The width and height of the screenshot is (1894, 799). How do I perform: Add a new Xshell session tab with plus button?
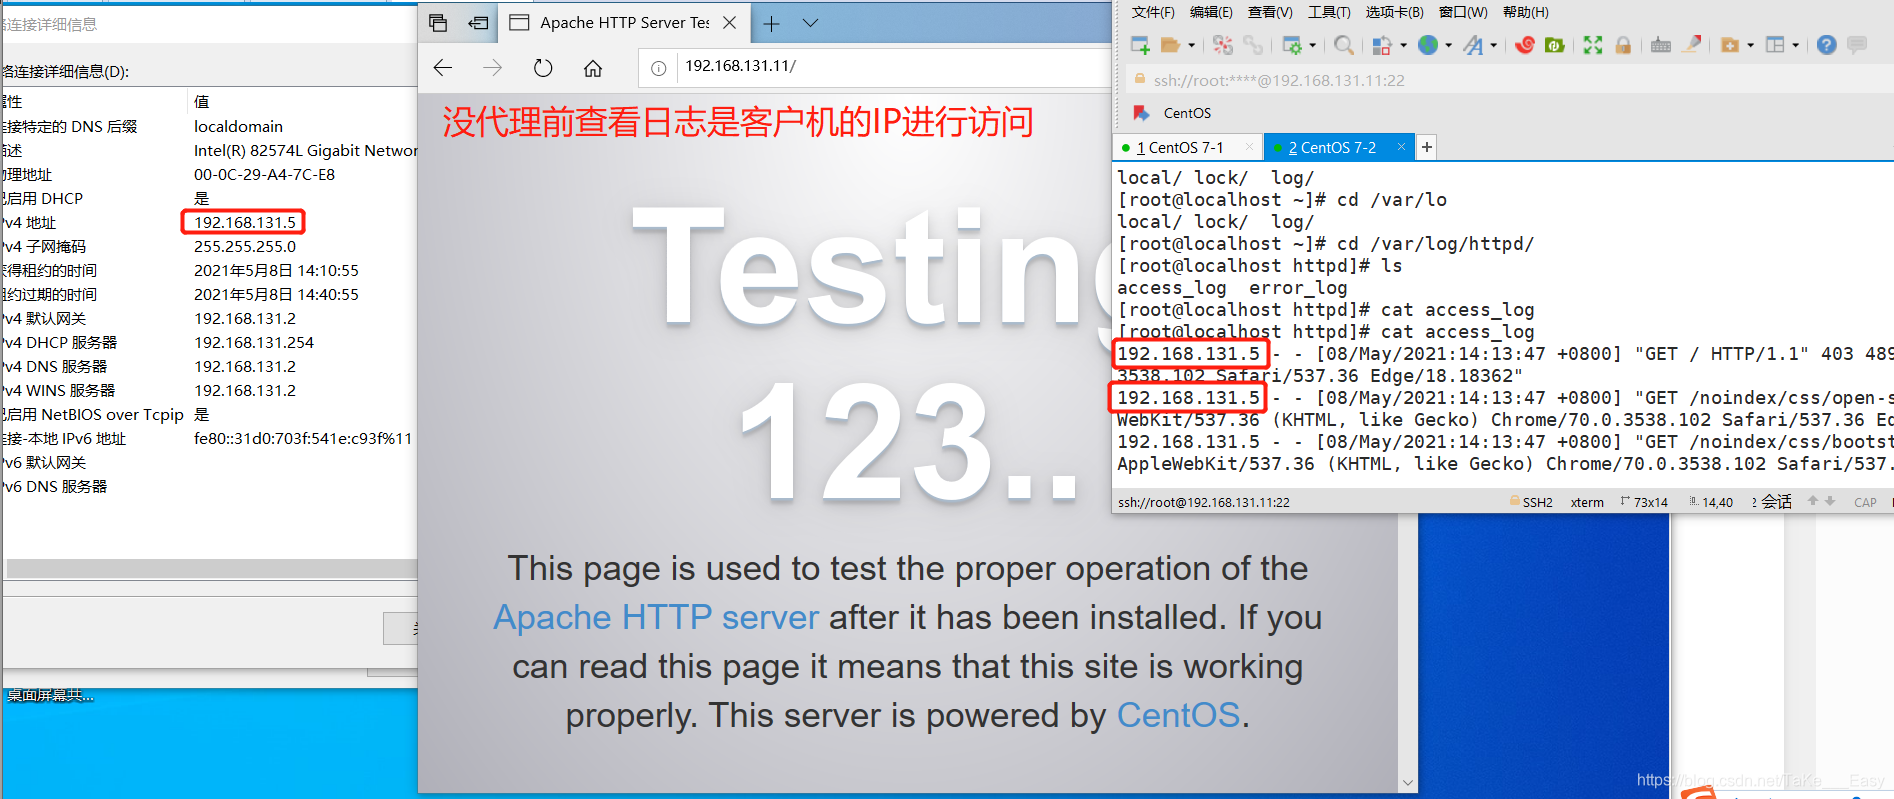coord(1427,147)
